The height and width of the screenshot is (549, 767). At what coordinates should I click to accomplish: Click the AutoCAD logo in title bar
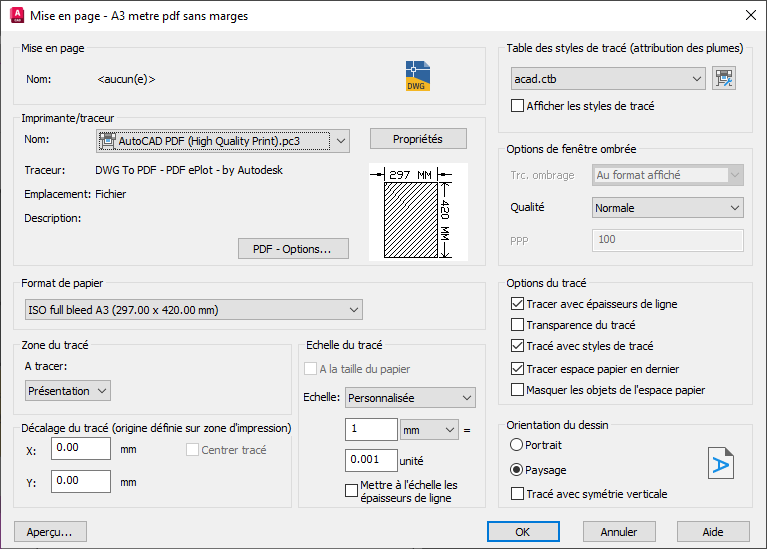click(x=15, y=15)
